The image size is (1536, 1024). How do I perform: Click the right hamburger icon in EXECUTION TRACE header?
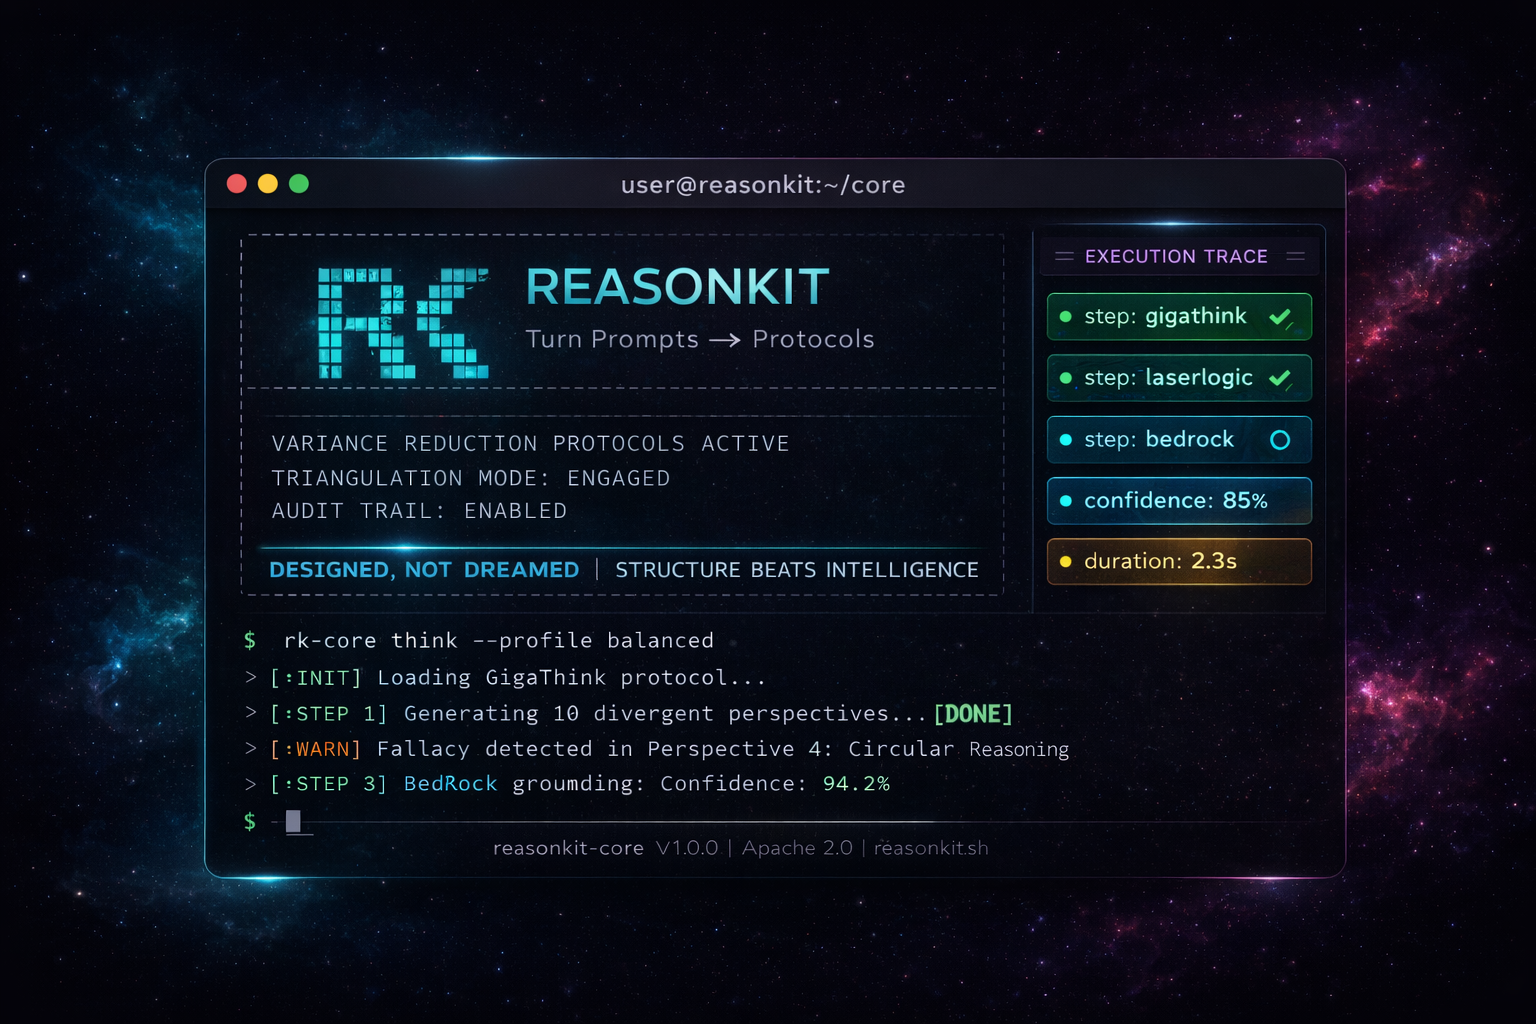tap(1296, 256)
